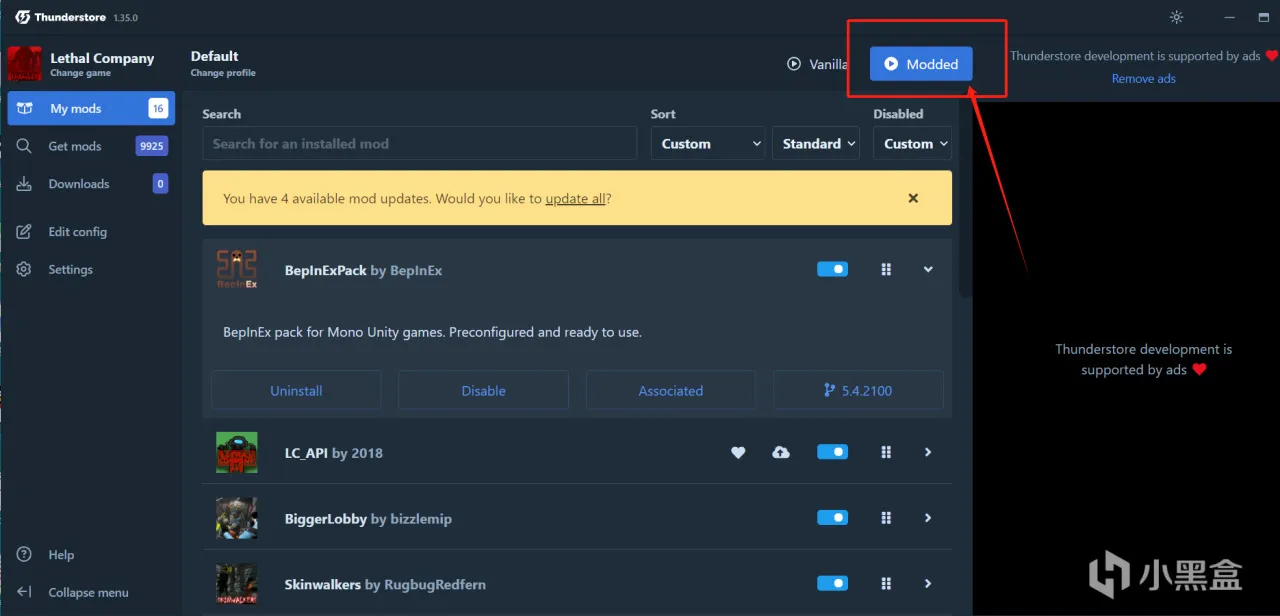Click the BiggerLobby mod icon

(237, 518)
